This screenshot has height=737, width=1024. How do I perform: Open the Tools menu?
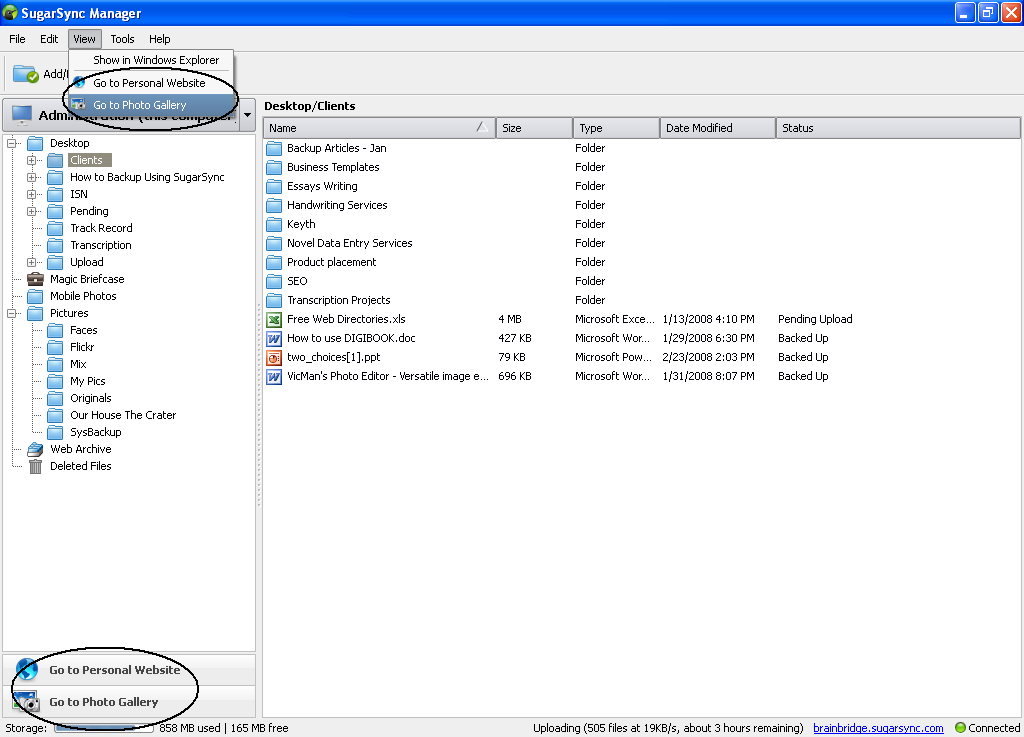point(122,39)
